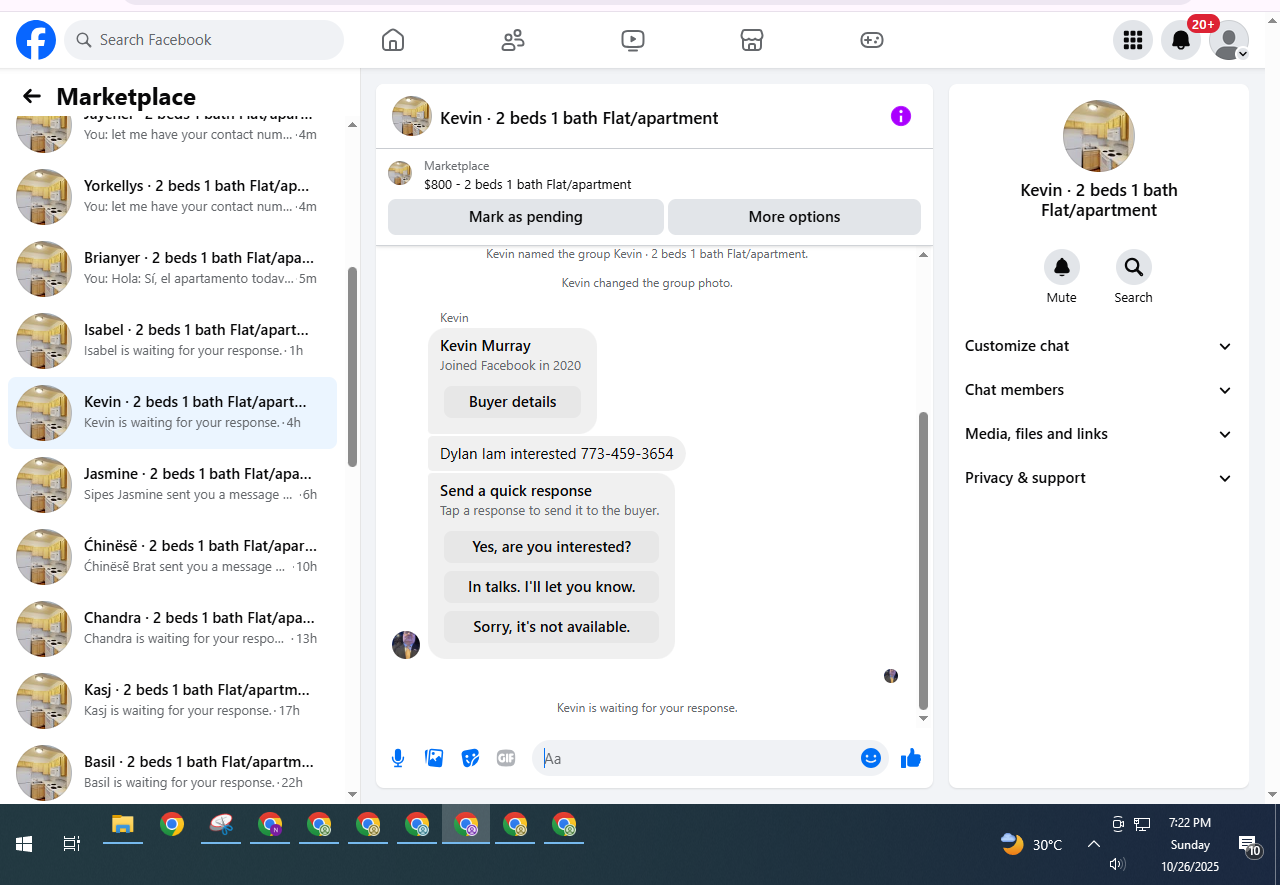
Task: Open the Windows notification center icon
Action: (1248, 846)
